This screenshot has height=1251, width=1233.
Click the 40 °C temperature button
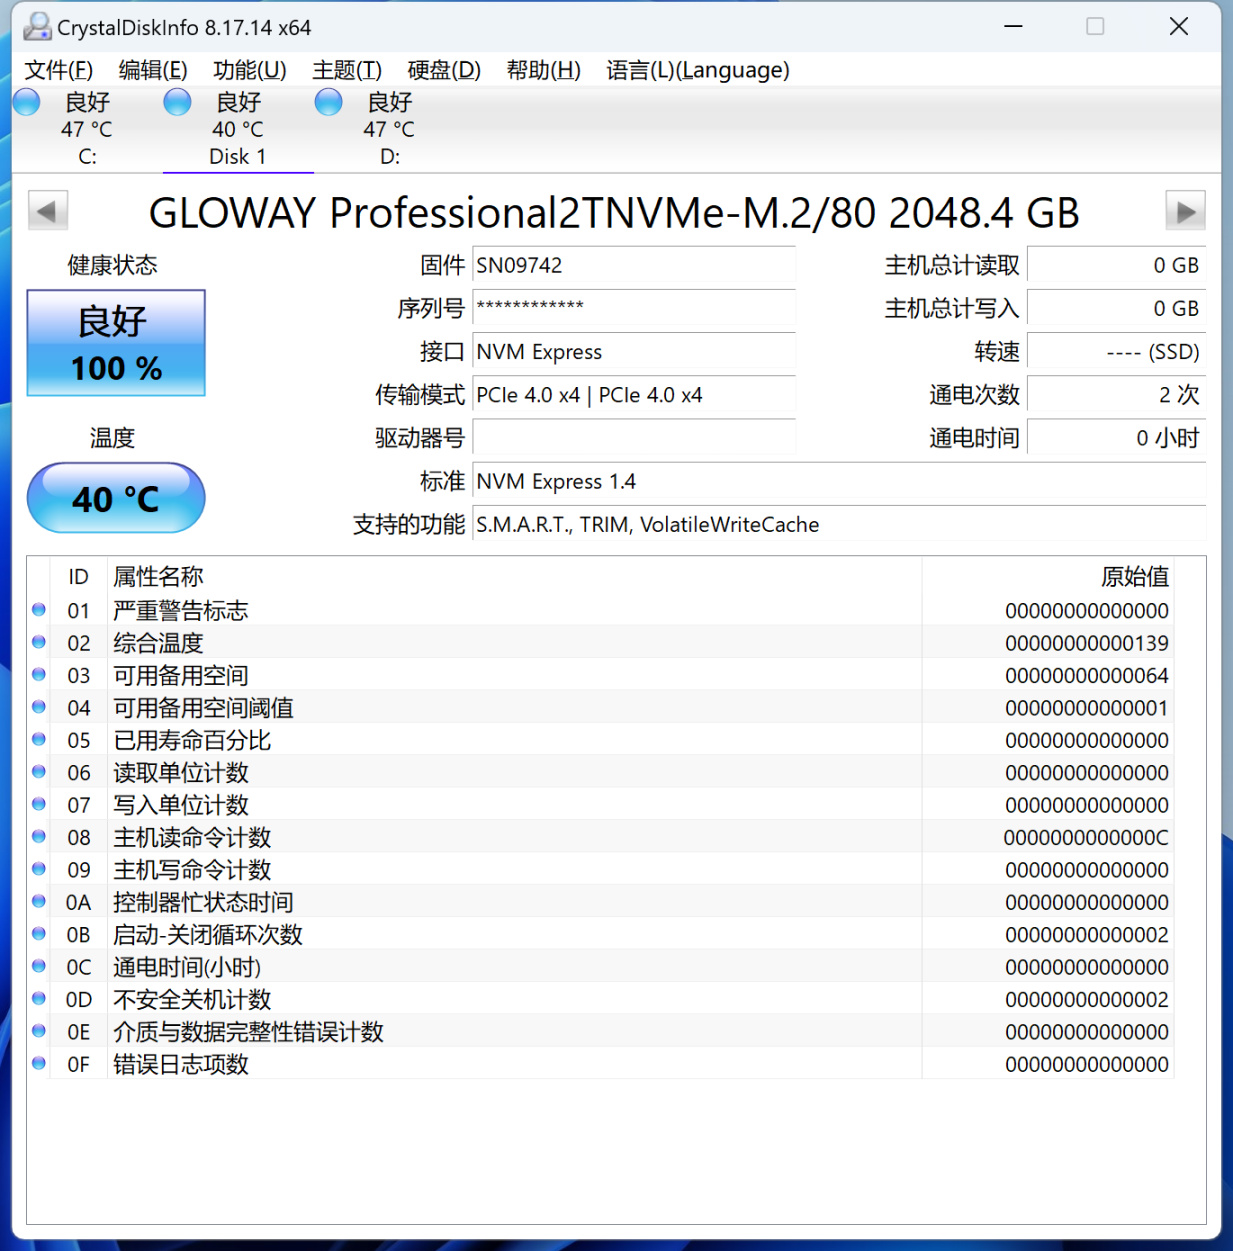116,498
